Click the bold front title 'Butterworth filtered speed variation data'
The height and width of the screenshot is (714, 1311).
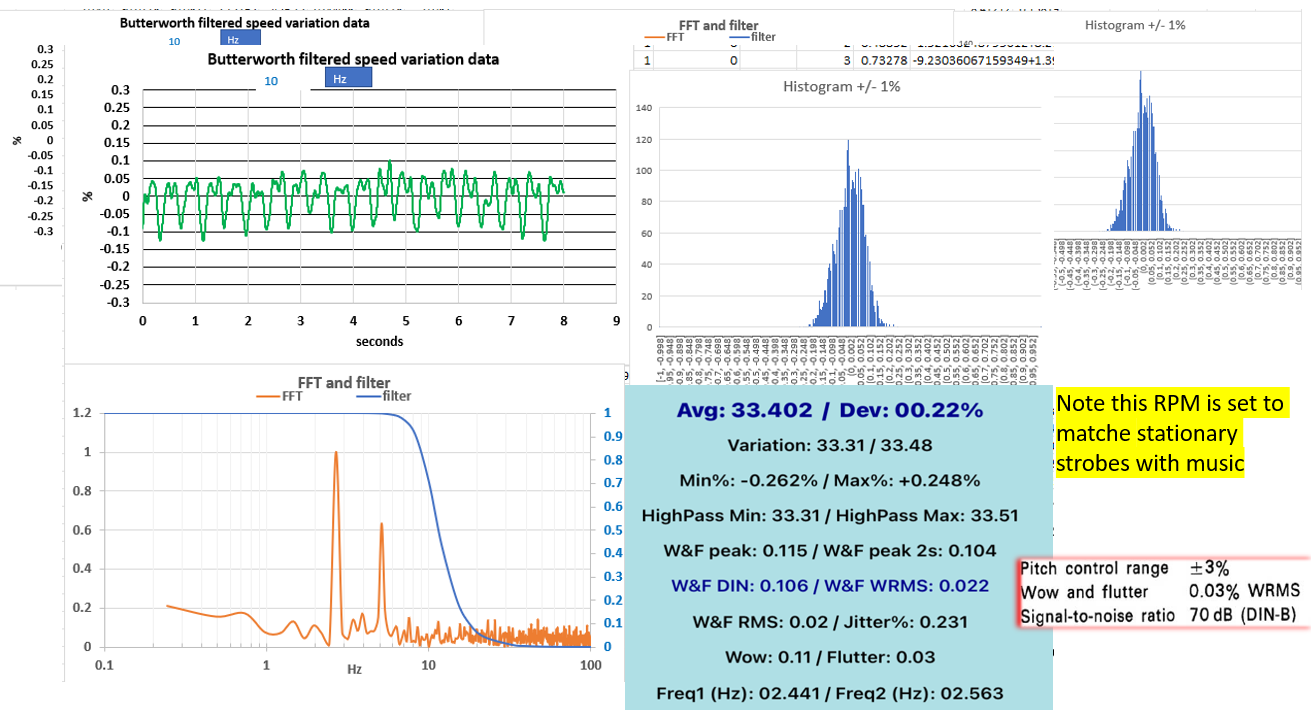[353, 59]
